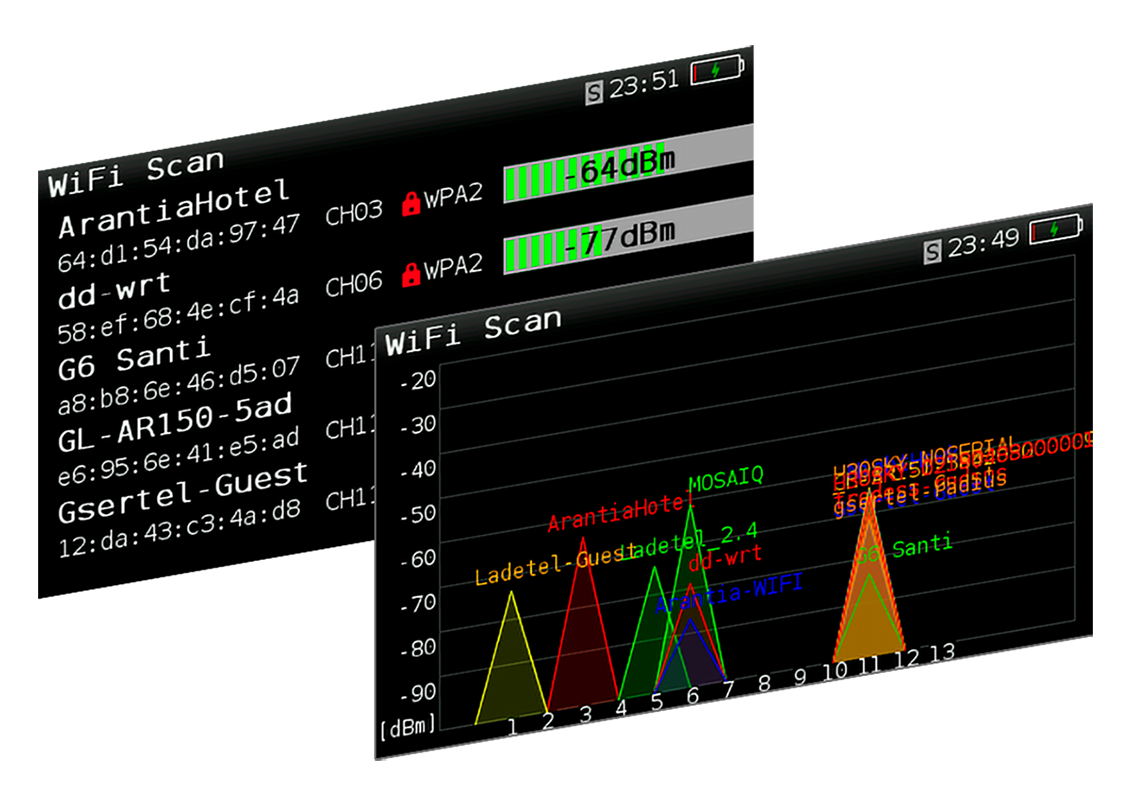Screen dimensions: 1131x800
Task: Click the red lock icon on the dd-wrt row
Action: [x=411, y=273]
